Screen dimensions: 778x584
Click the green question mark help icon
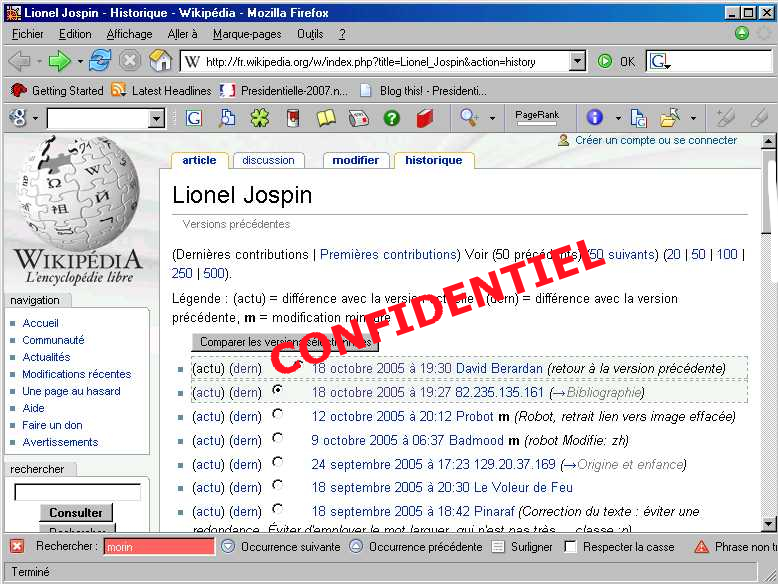pos(391,118)
